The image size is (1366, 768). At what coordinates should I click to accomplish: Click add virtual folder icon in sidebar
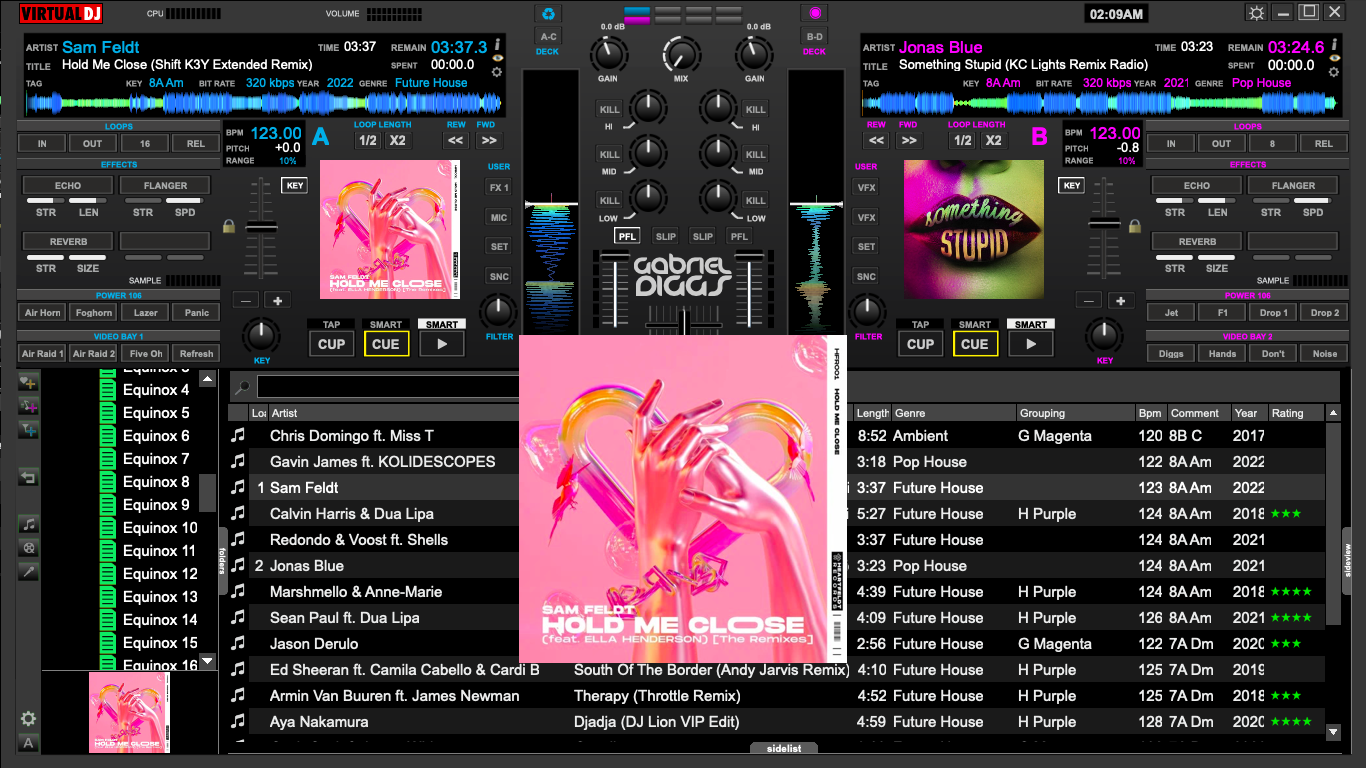29,407
